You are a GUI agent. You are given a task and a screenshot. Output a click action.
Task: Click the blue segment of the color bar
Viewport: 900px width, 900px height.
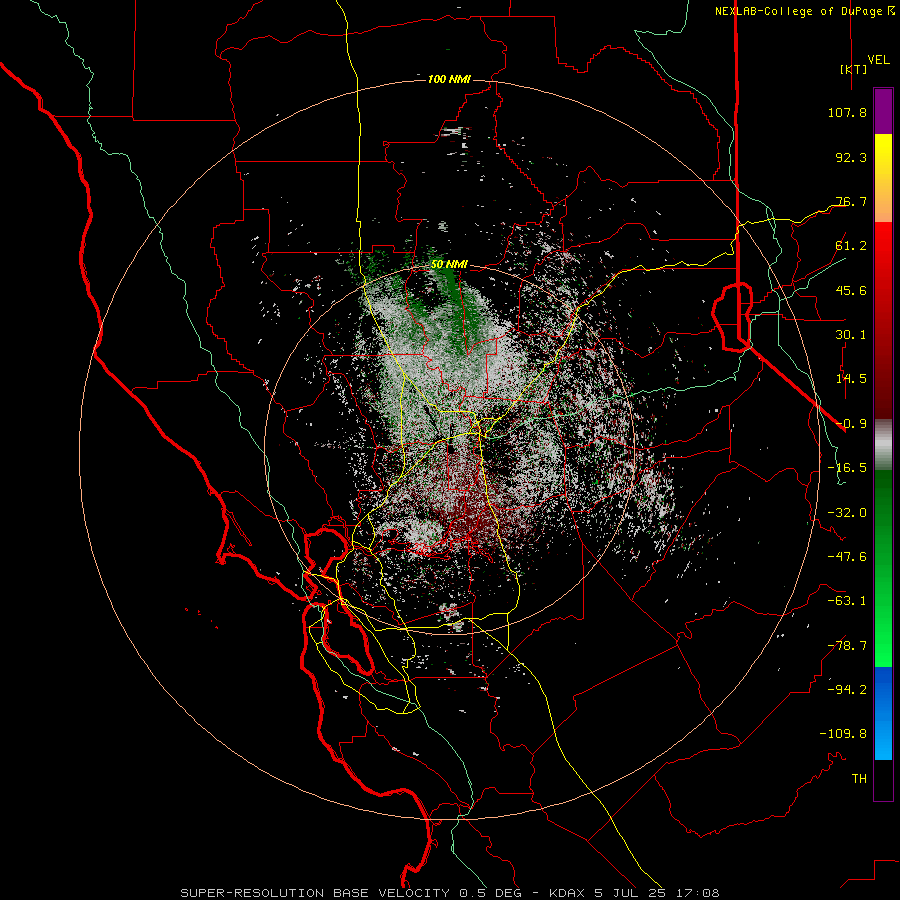tap(883, 713)
